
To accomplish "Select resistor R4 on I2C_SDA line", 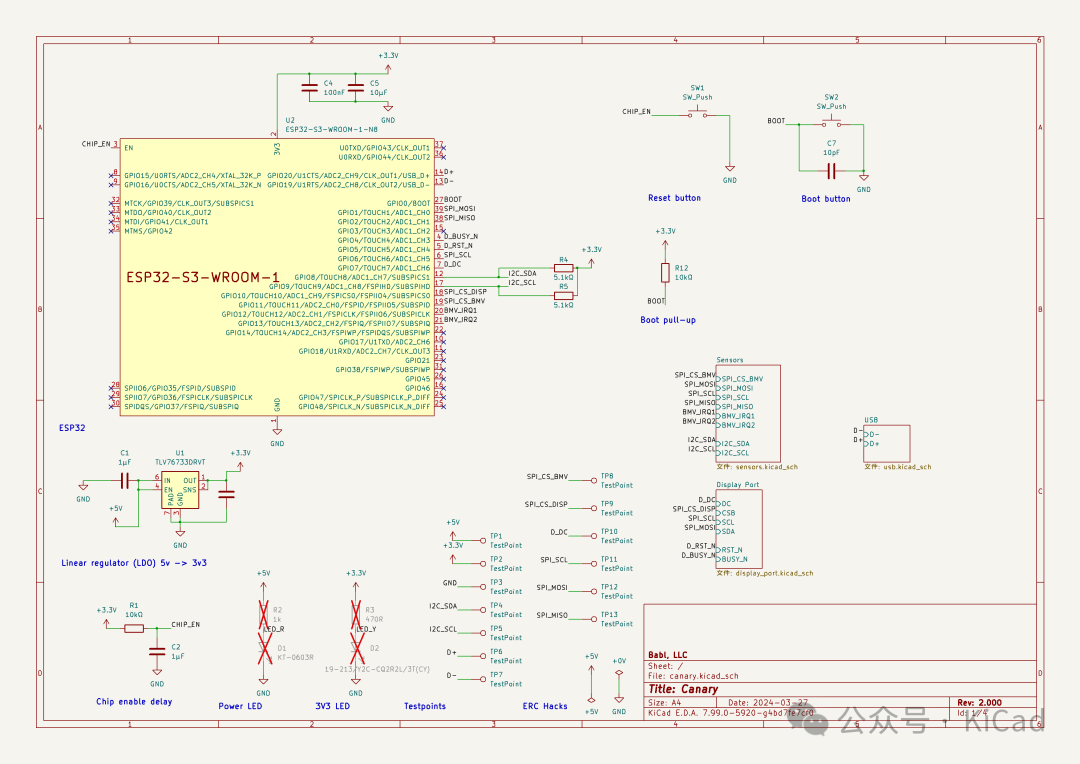I will pyautogui.click(x=563, y=268).
